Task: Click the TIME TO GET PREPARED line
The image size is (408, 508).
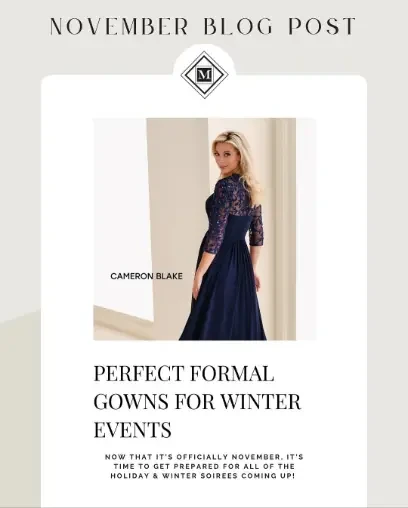Action: coord(204,466)
